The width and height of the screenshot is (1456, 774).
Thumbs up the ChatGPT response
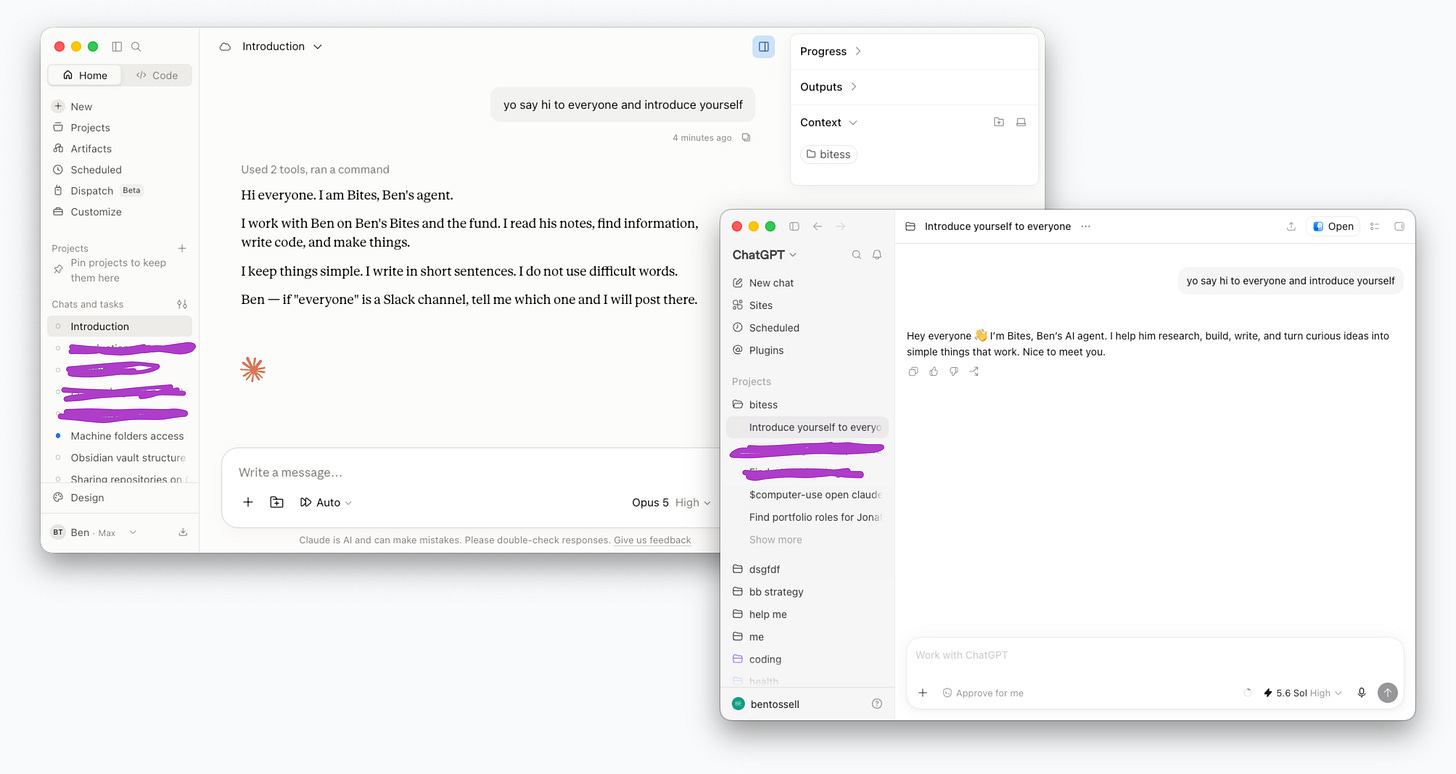pyautogui.click(x=933, y=371)
